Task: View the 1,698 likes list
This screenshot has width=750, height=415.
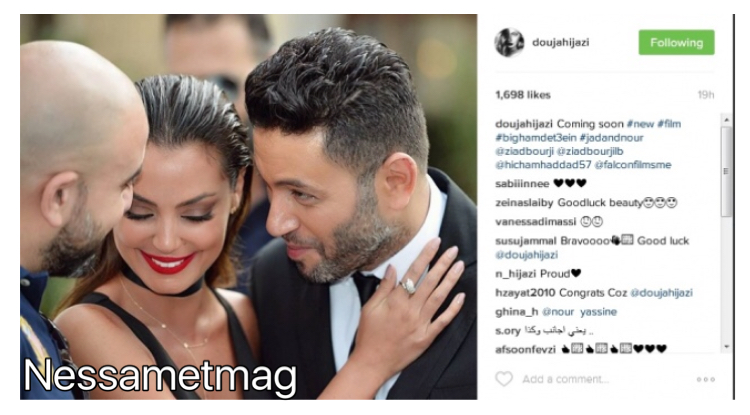Action: click(x=523, y=95)
